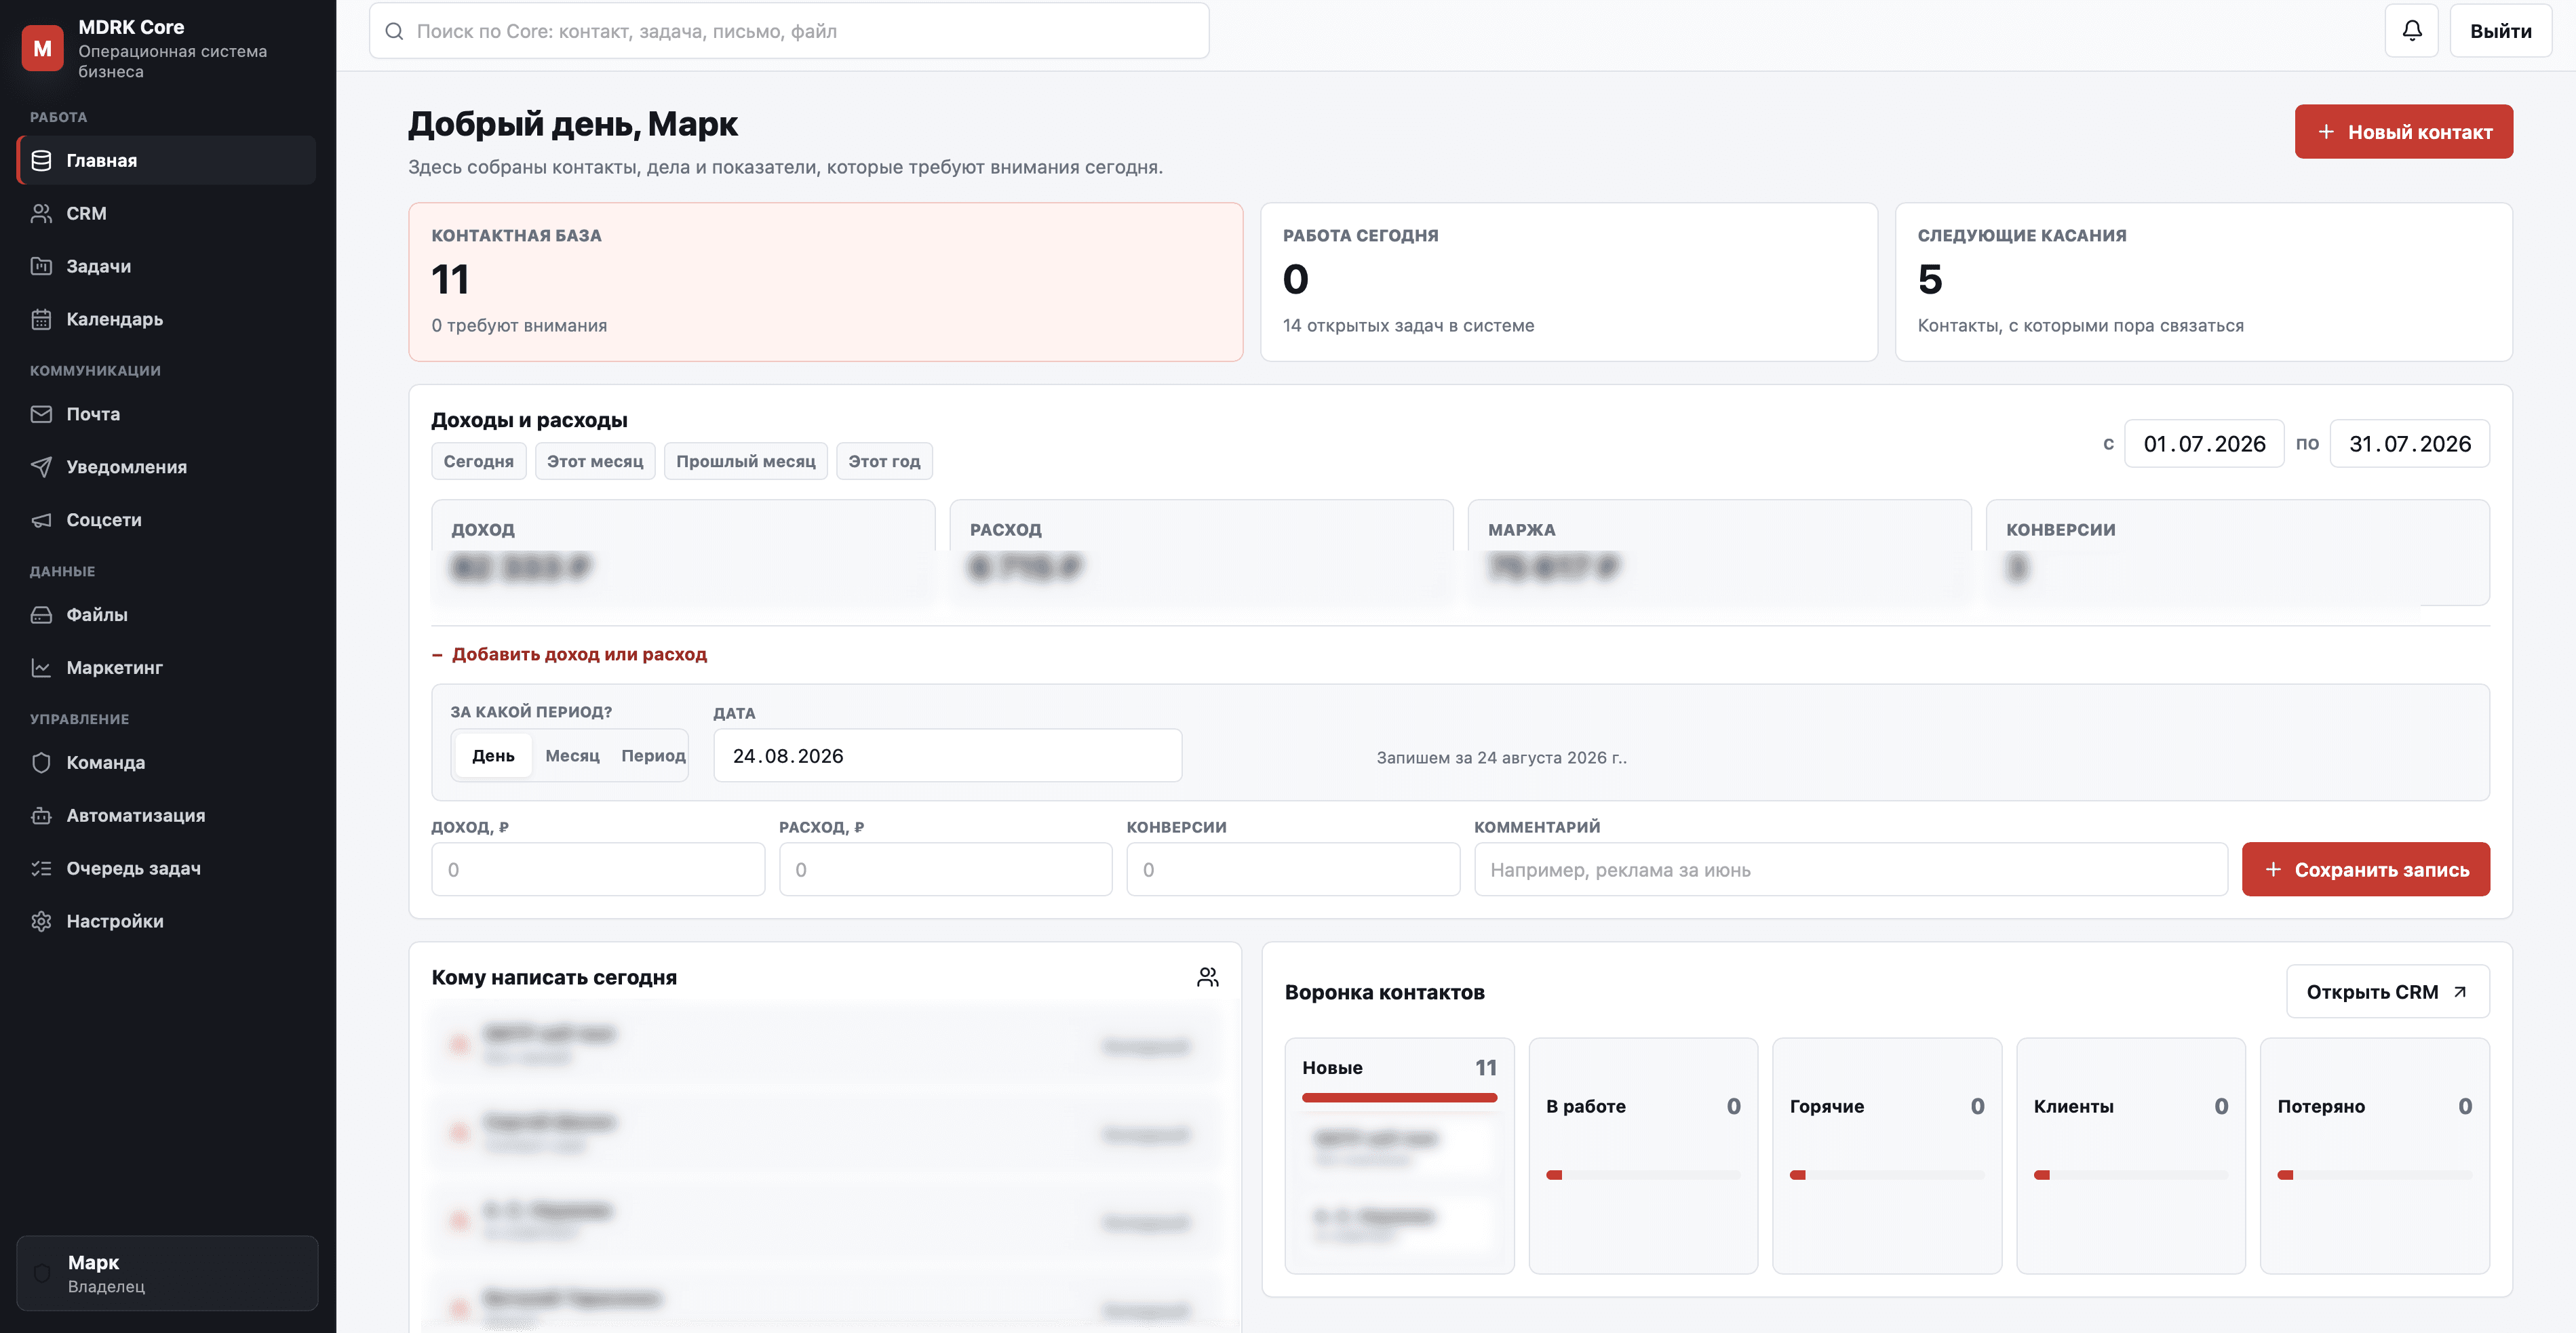
Task: Click the Очередь задач checklist icon
Action: pyautogui.click(x=41, y=869)
